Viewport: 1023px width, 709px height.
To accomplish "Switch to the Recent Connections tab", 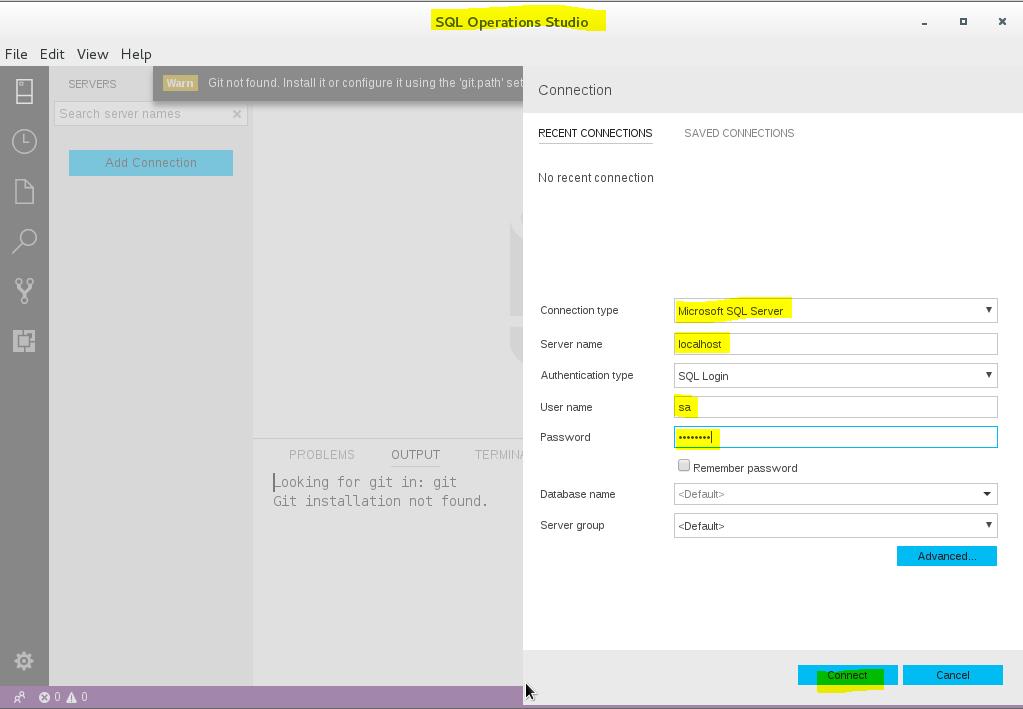I will coord(595,133).
